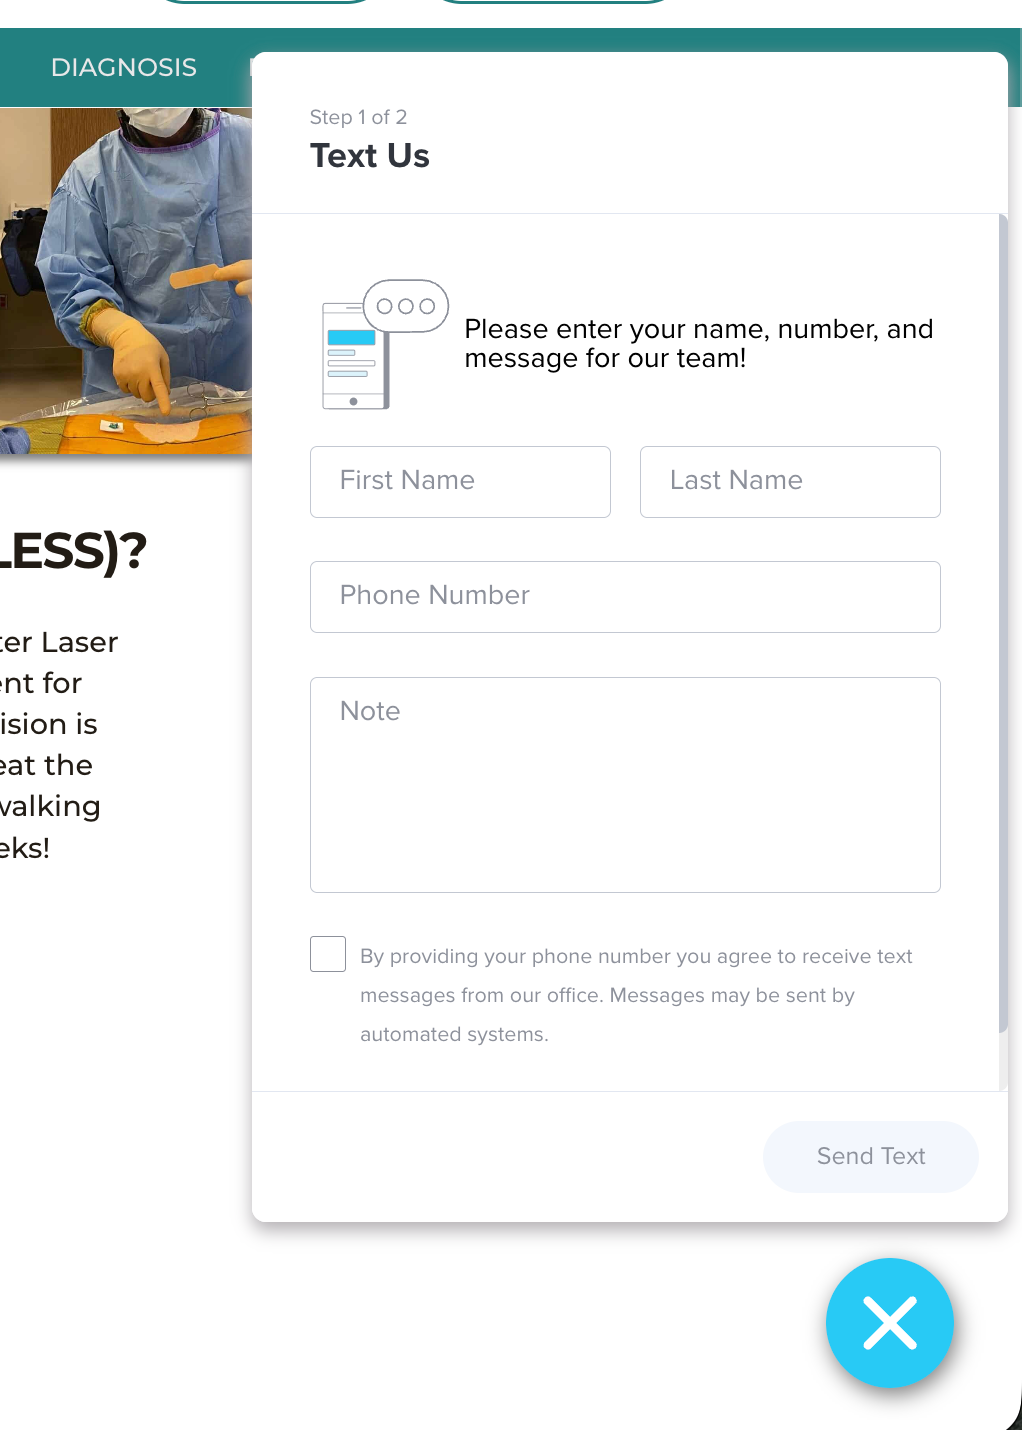
Task: Click the 'Please enter your name' instruction
Action: [x=699, y=343]
